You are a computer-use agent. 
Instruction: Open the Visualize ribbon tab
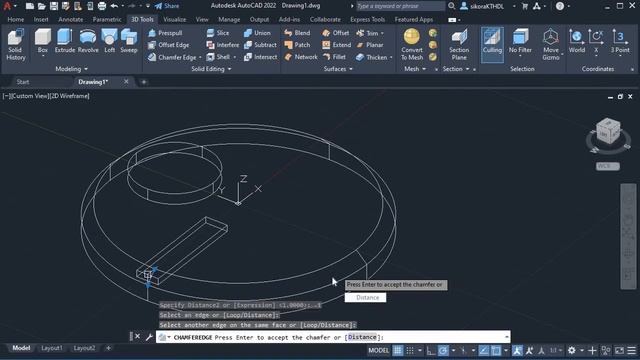tap(174, 19)
